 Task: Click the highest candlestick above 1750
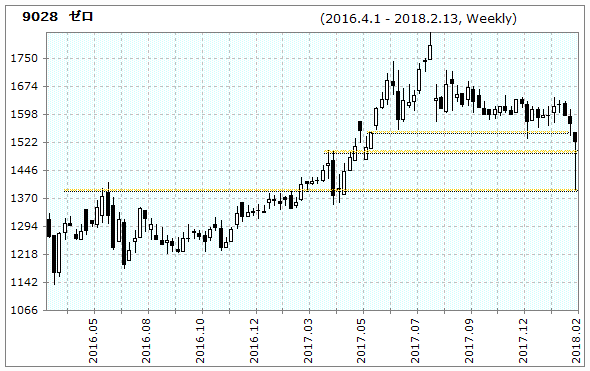tap(430, 47)
